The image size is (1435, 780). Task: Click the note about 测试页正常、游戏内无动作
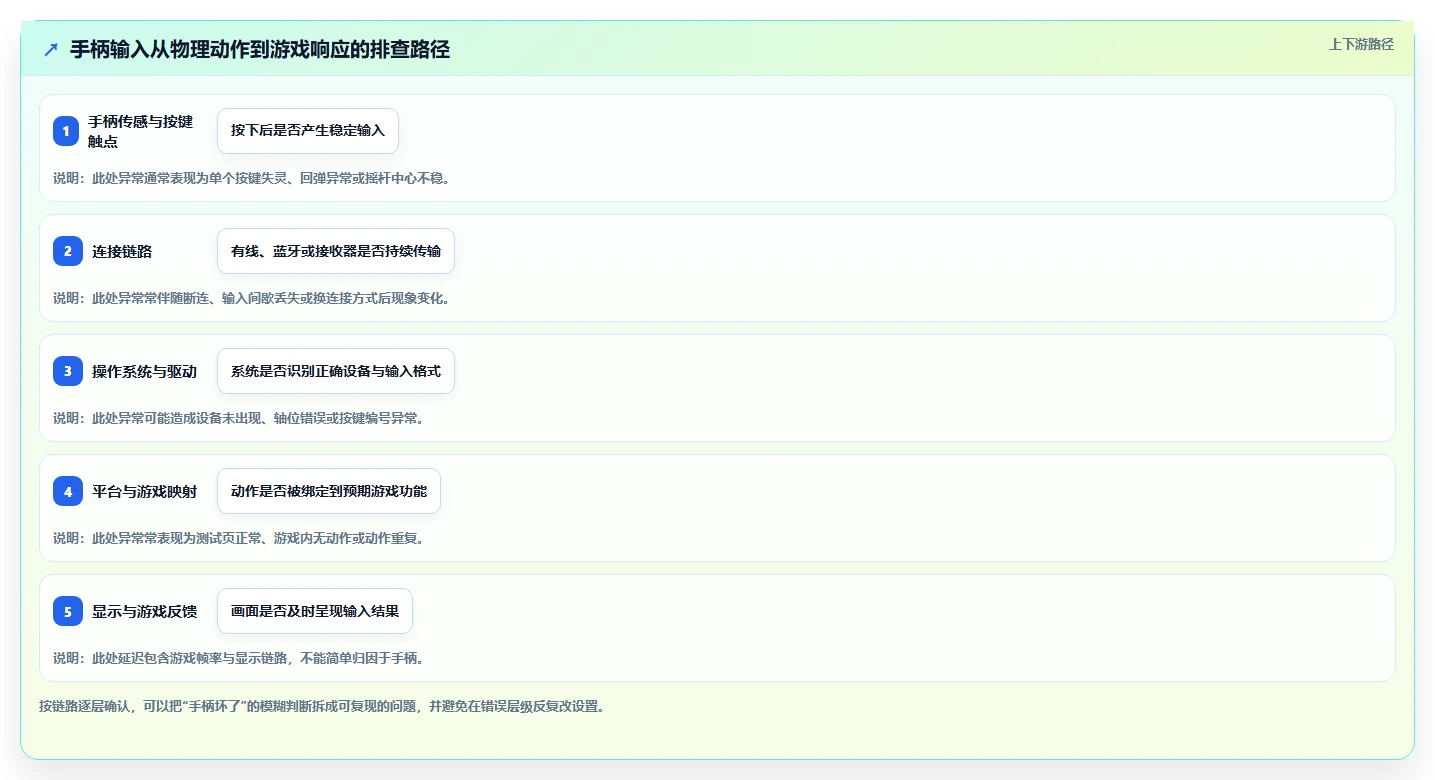pos(239,538)
